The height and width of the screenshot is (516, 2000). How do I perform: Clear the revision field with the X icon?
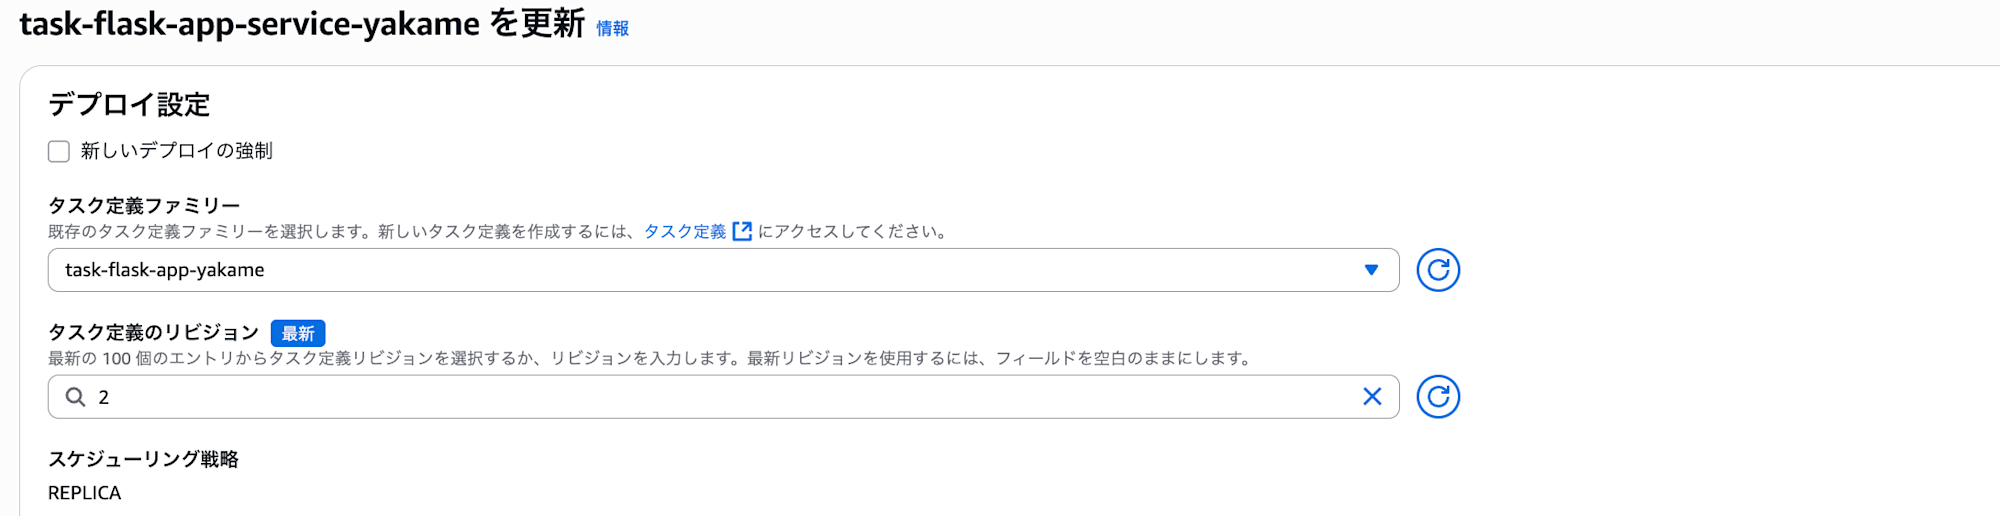(x=1372, y=397)
